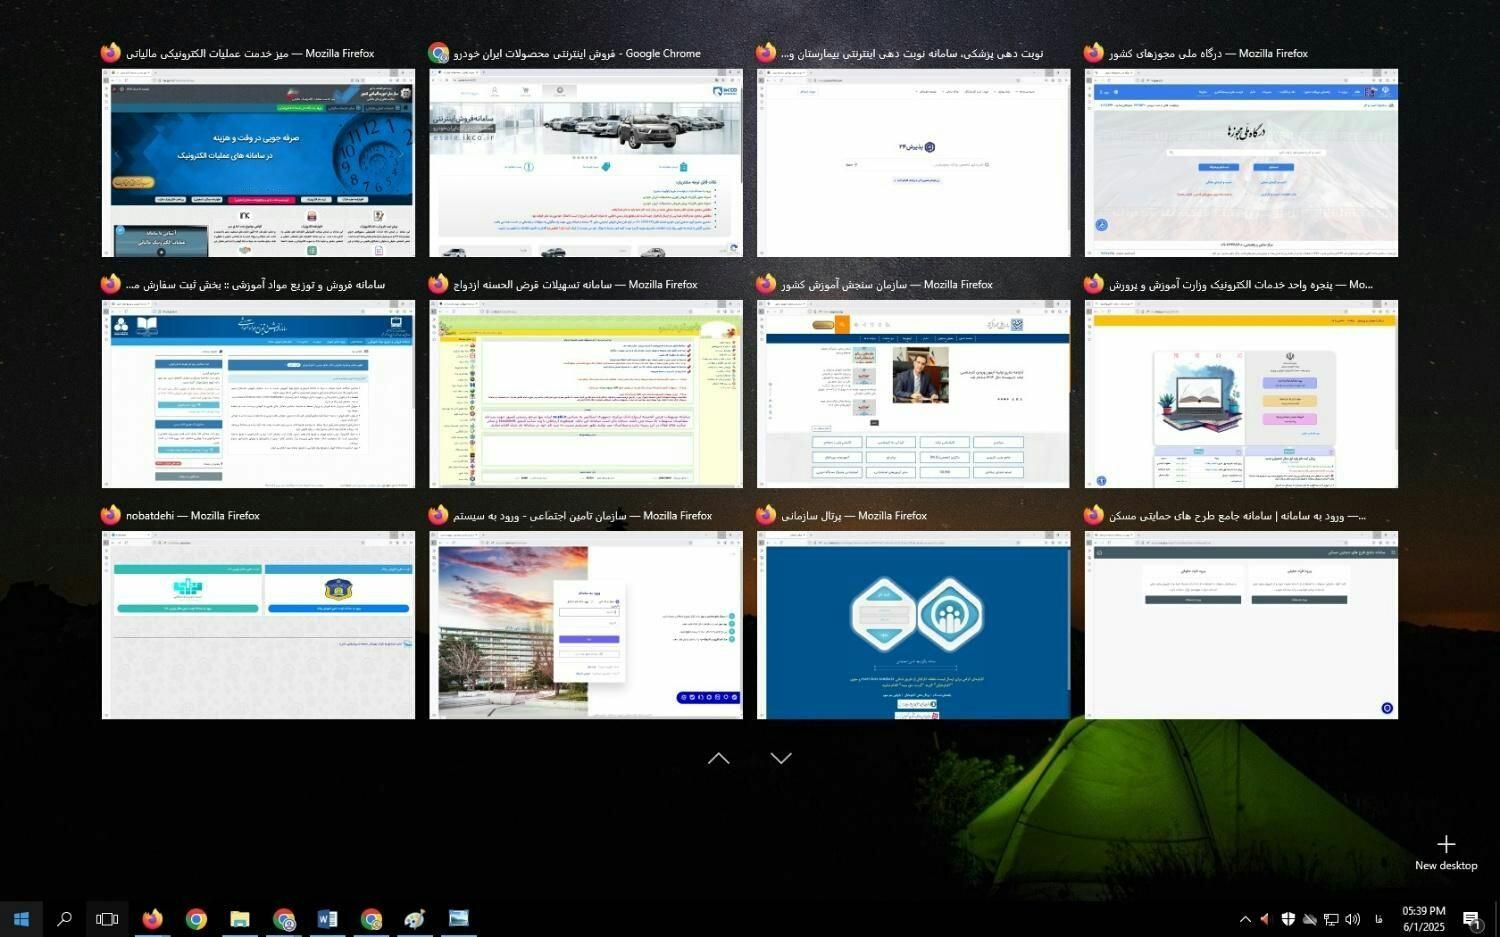Open the Photos app from the taskbar
This screenshot has height=937, width=1500.
pyautogui.click(x=459, y=919)
